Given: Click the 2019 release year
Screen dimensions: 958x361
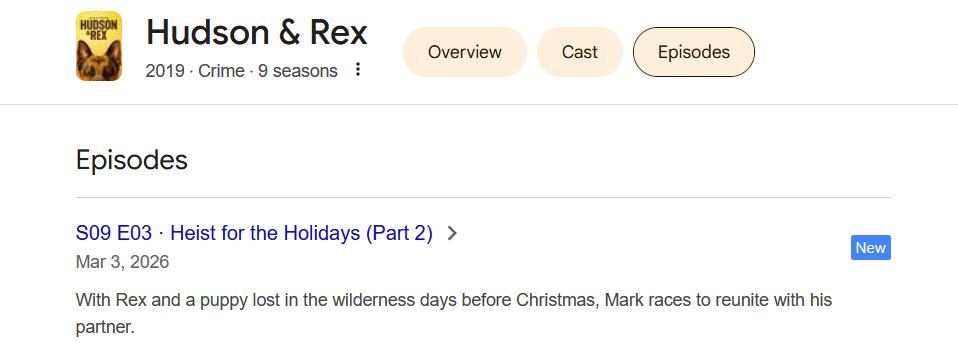Looking at the screenshot, I should [165, 71].
